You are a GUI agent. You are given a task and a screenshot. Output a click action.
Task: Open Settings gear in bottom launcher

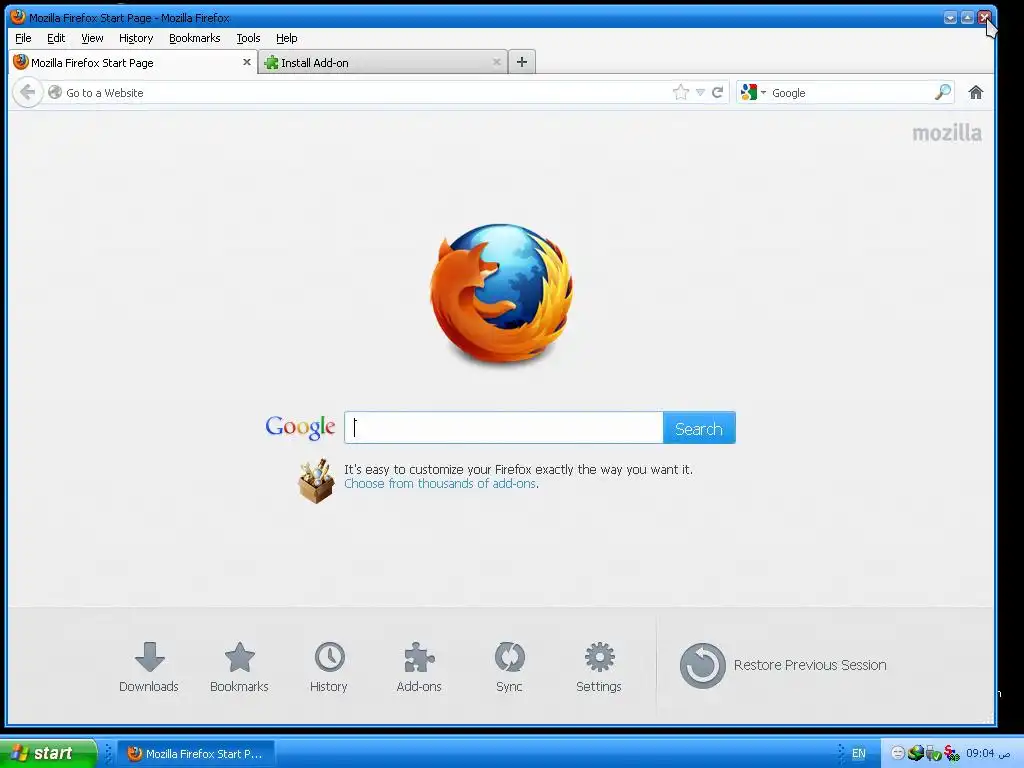pyautogui.click(x=599, y=667)
